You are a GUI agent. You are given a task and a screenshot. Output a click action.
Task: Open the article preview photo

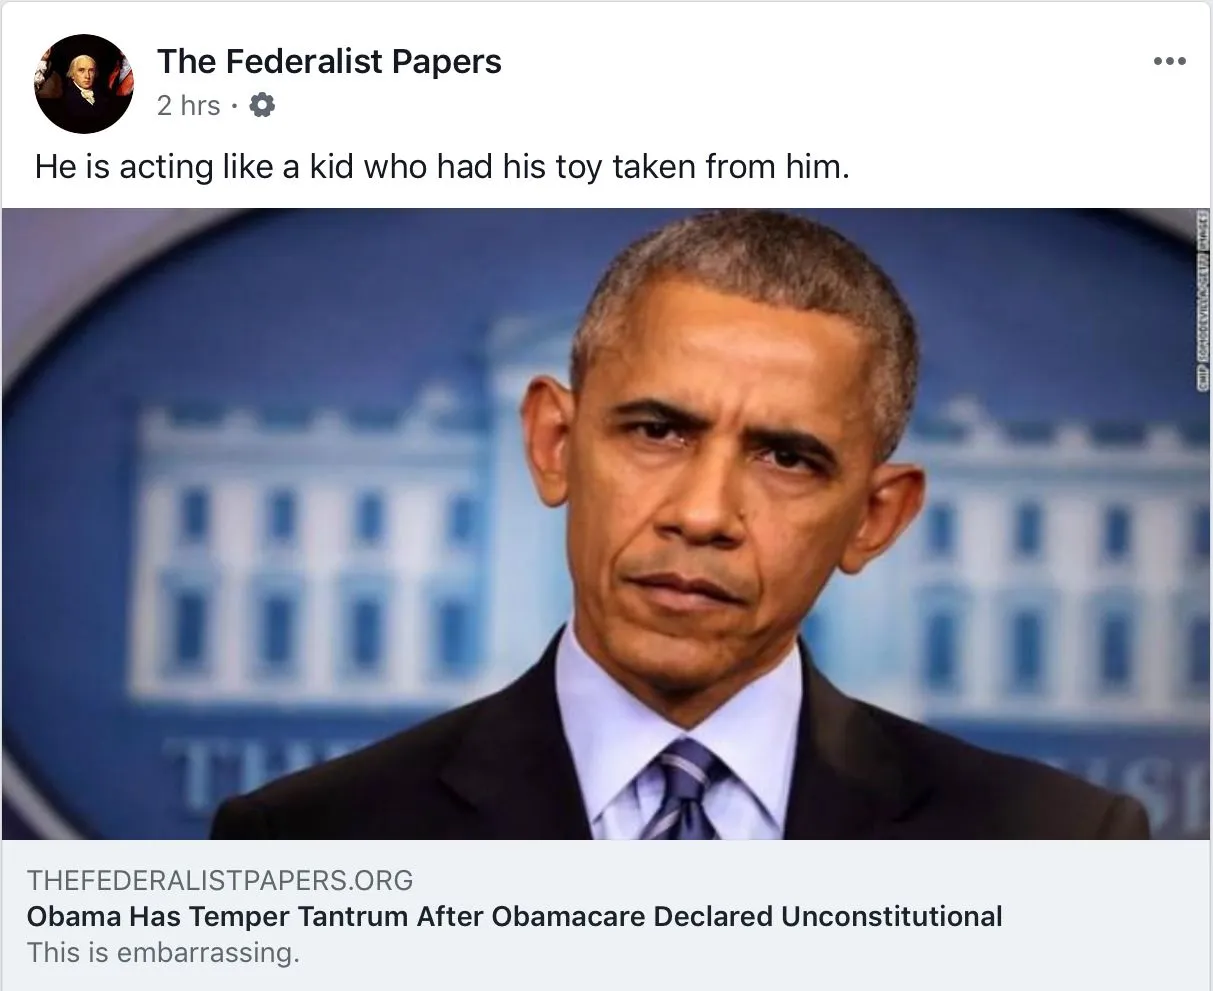(606, 523)
